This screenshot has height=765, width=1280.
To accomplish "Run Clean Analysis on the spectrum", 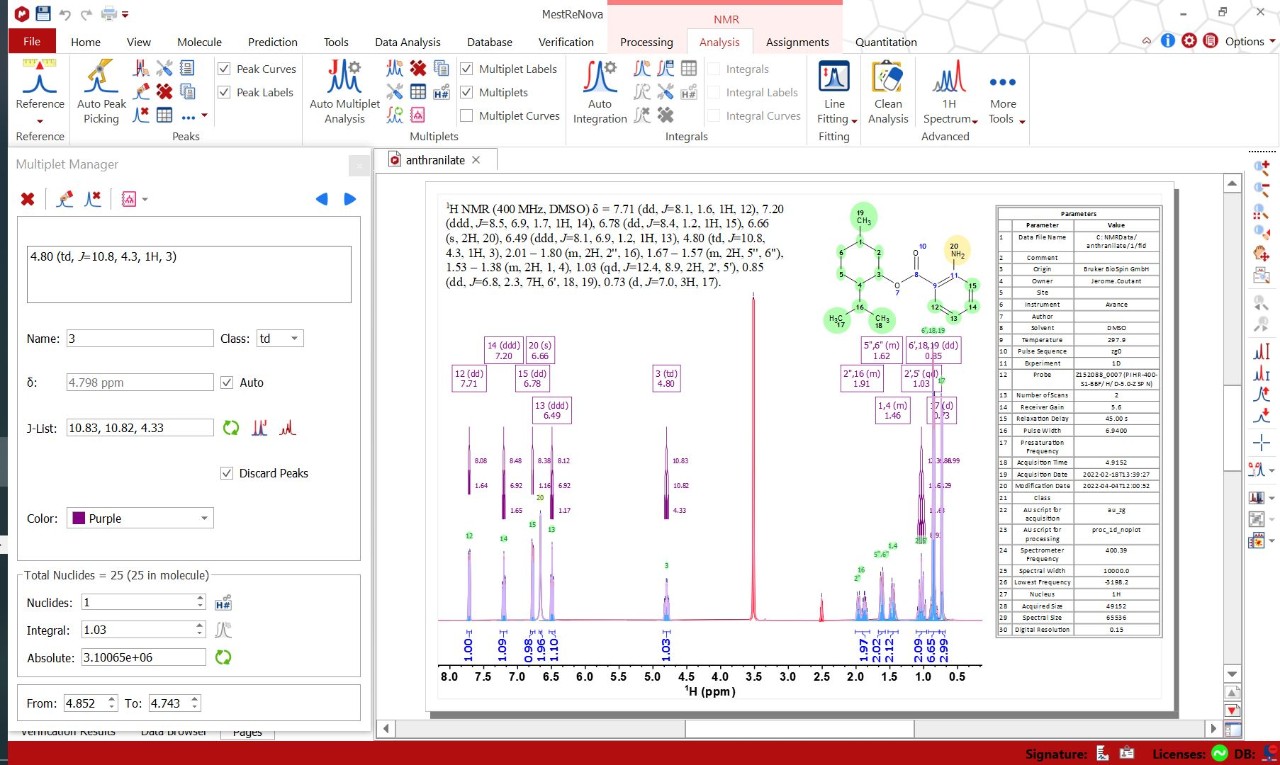I will [886, 95].
